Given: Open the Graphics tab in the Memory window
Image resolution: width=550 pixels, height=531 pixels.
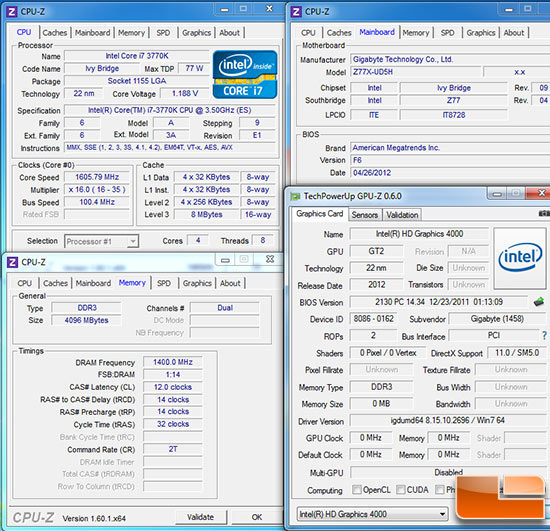Looking at the screenshot, I should [197, 283].
